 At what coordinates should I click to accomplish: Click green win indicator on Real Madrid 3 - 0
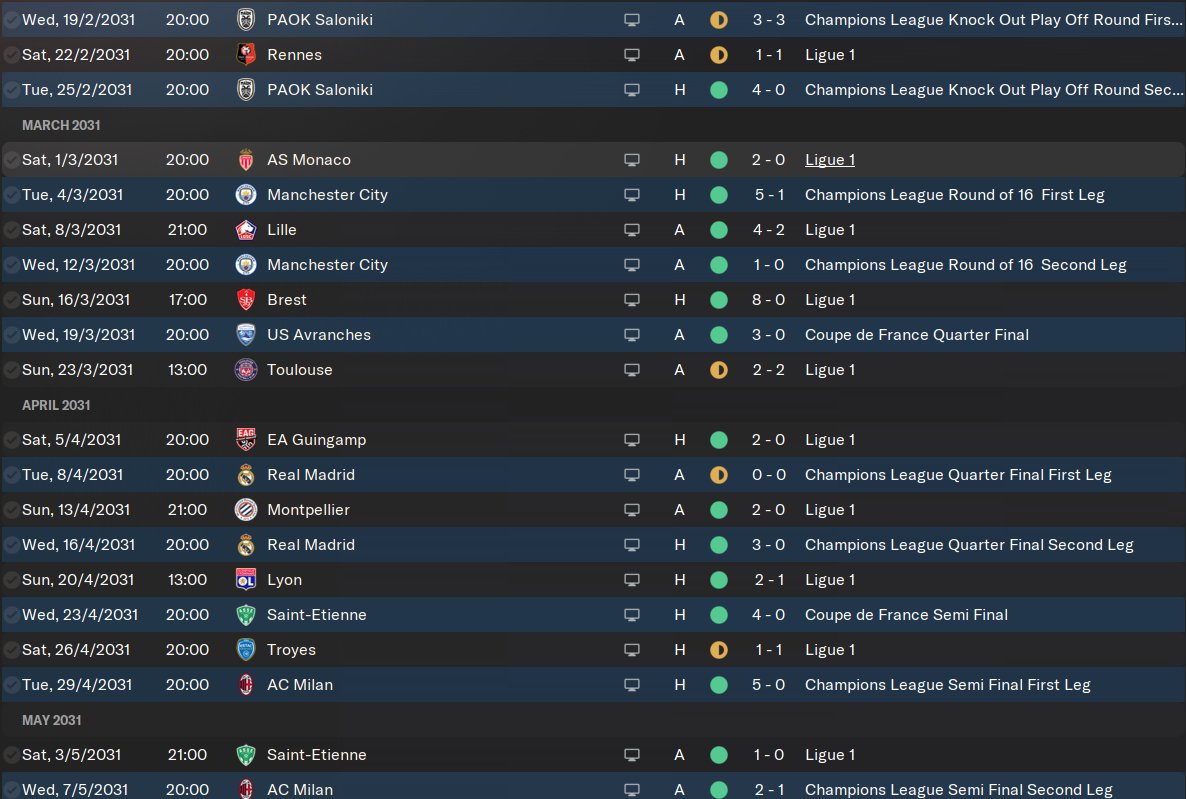pos(719,545)
